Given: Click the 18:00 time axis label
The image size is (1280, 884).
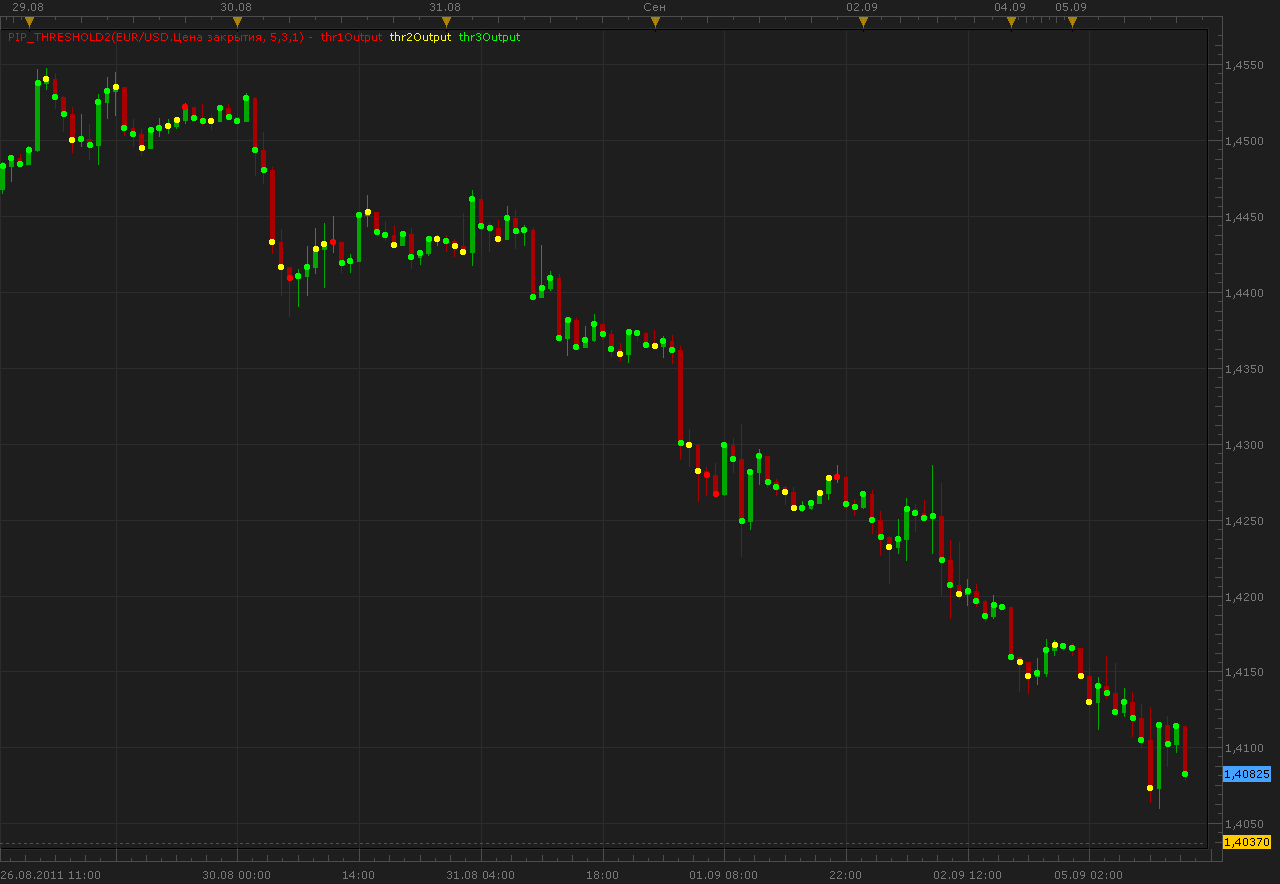Looking at the screenshot, I should pos(602,875).
